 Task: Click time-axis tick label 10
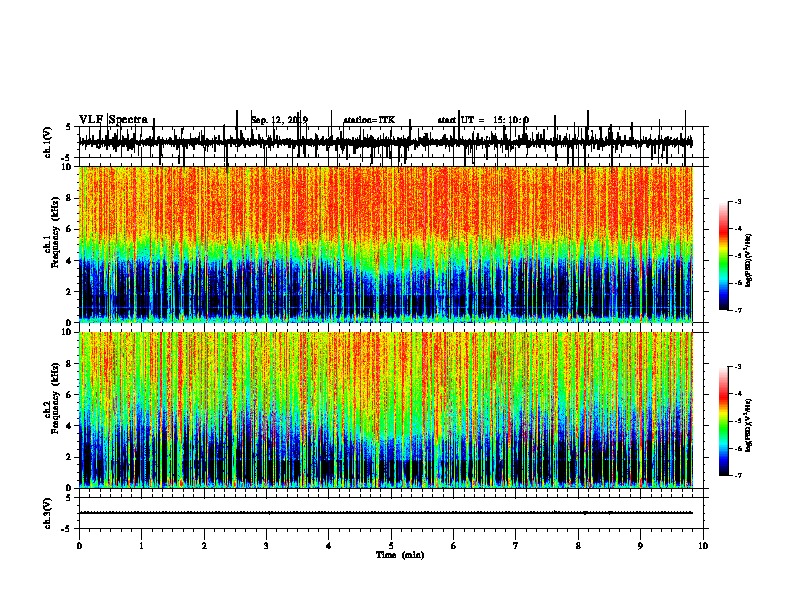coord(703,546)
